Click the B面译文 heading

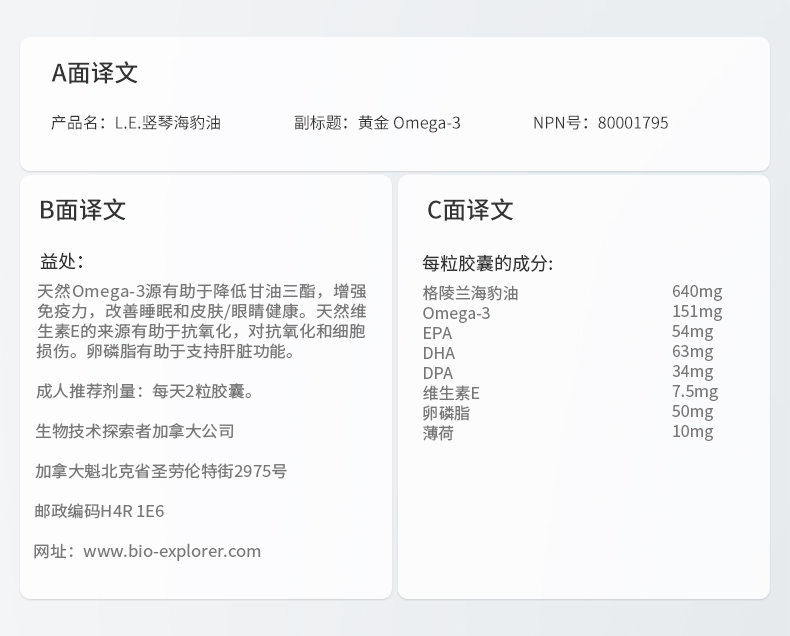coord(83,210)
